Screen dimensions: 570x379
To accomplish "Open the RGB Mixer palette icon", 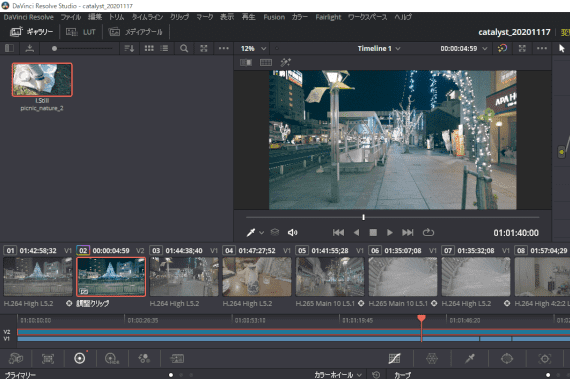I will point(144,359).
